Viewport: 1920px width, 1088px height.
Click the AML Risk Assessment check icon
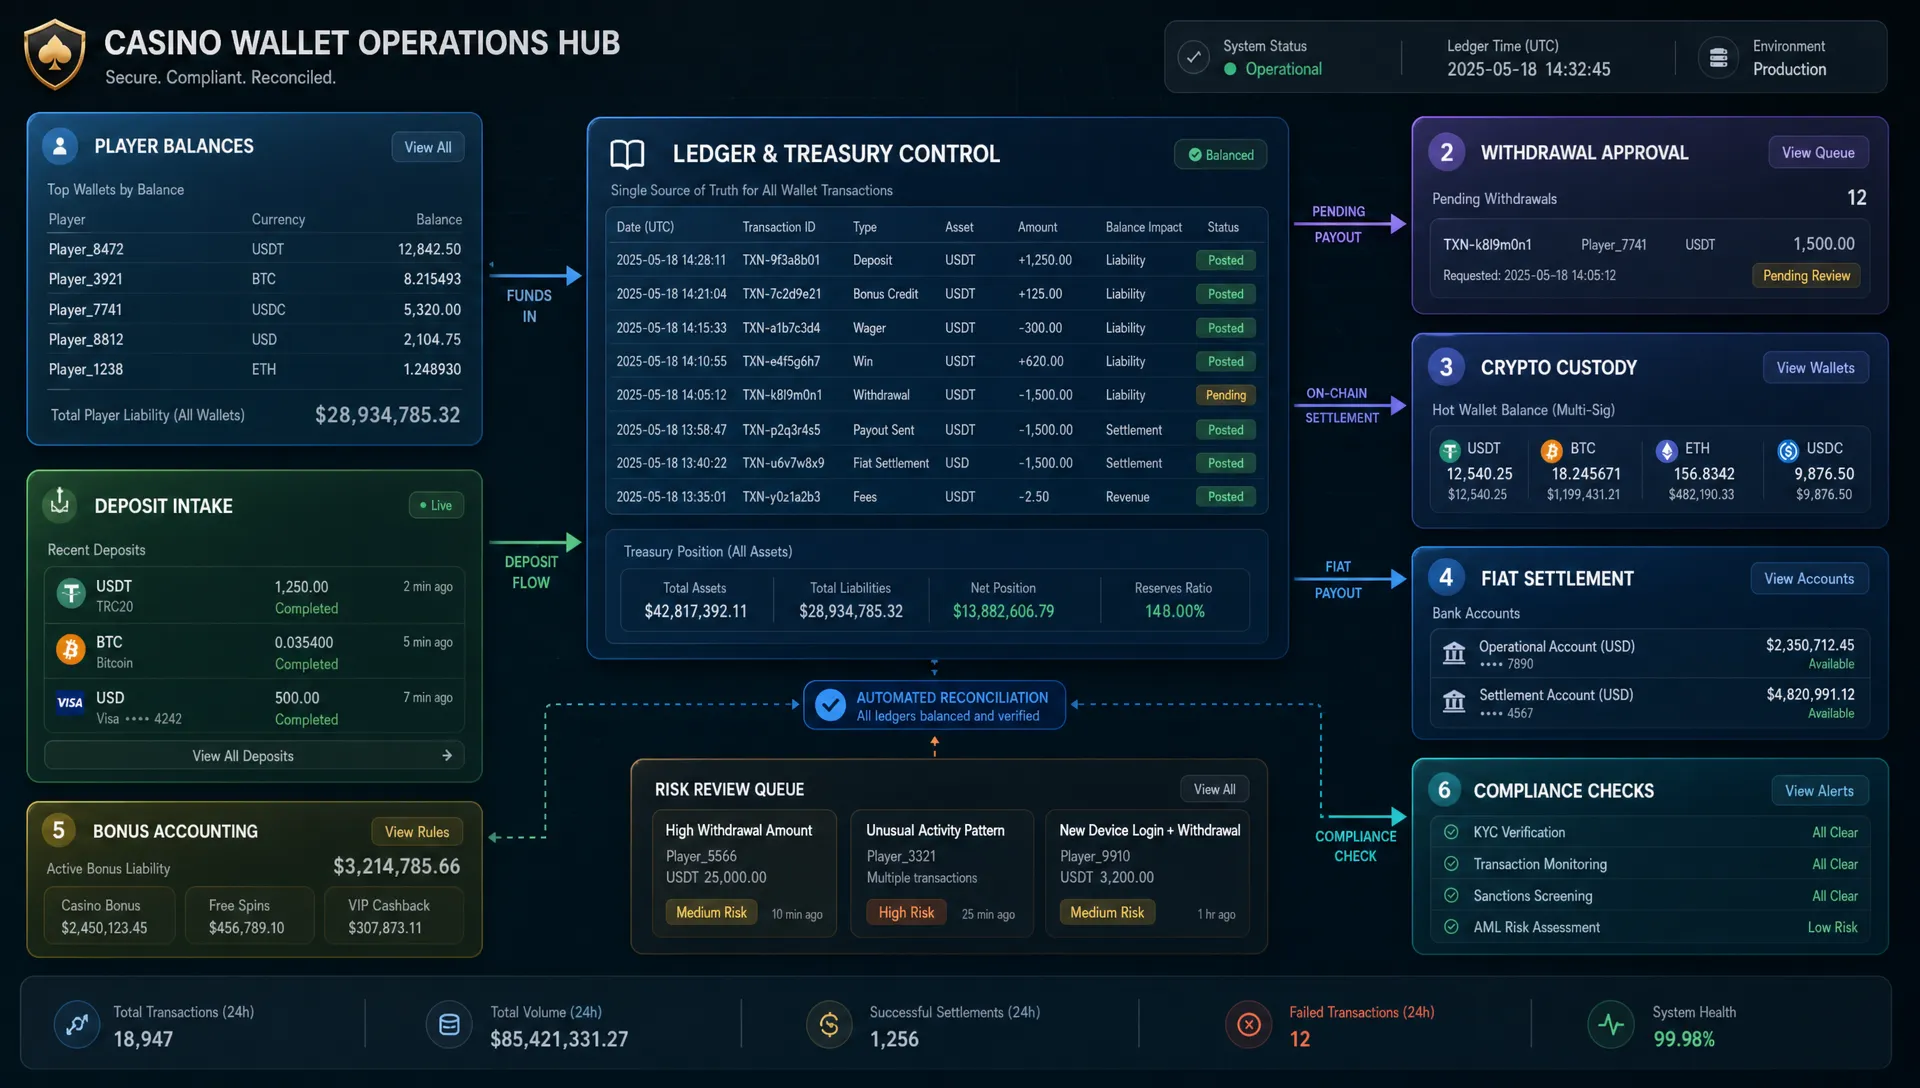coord(1451,927)
